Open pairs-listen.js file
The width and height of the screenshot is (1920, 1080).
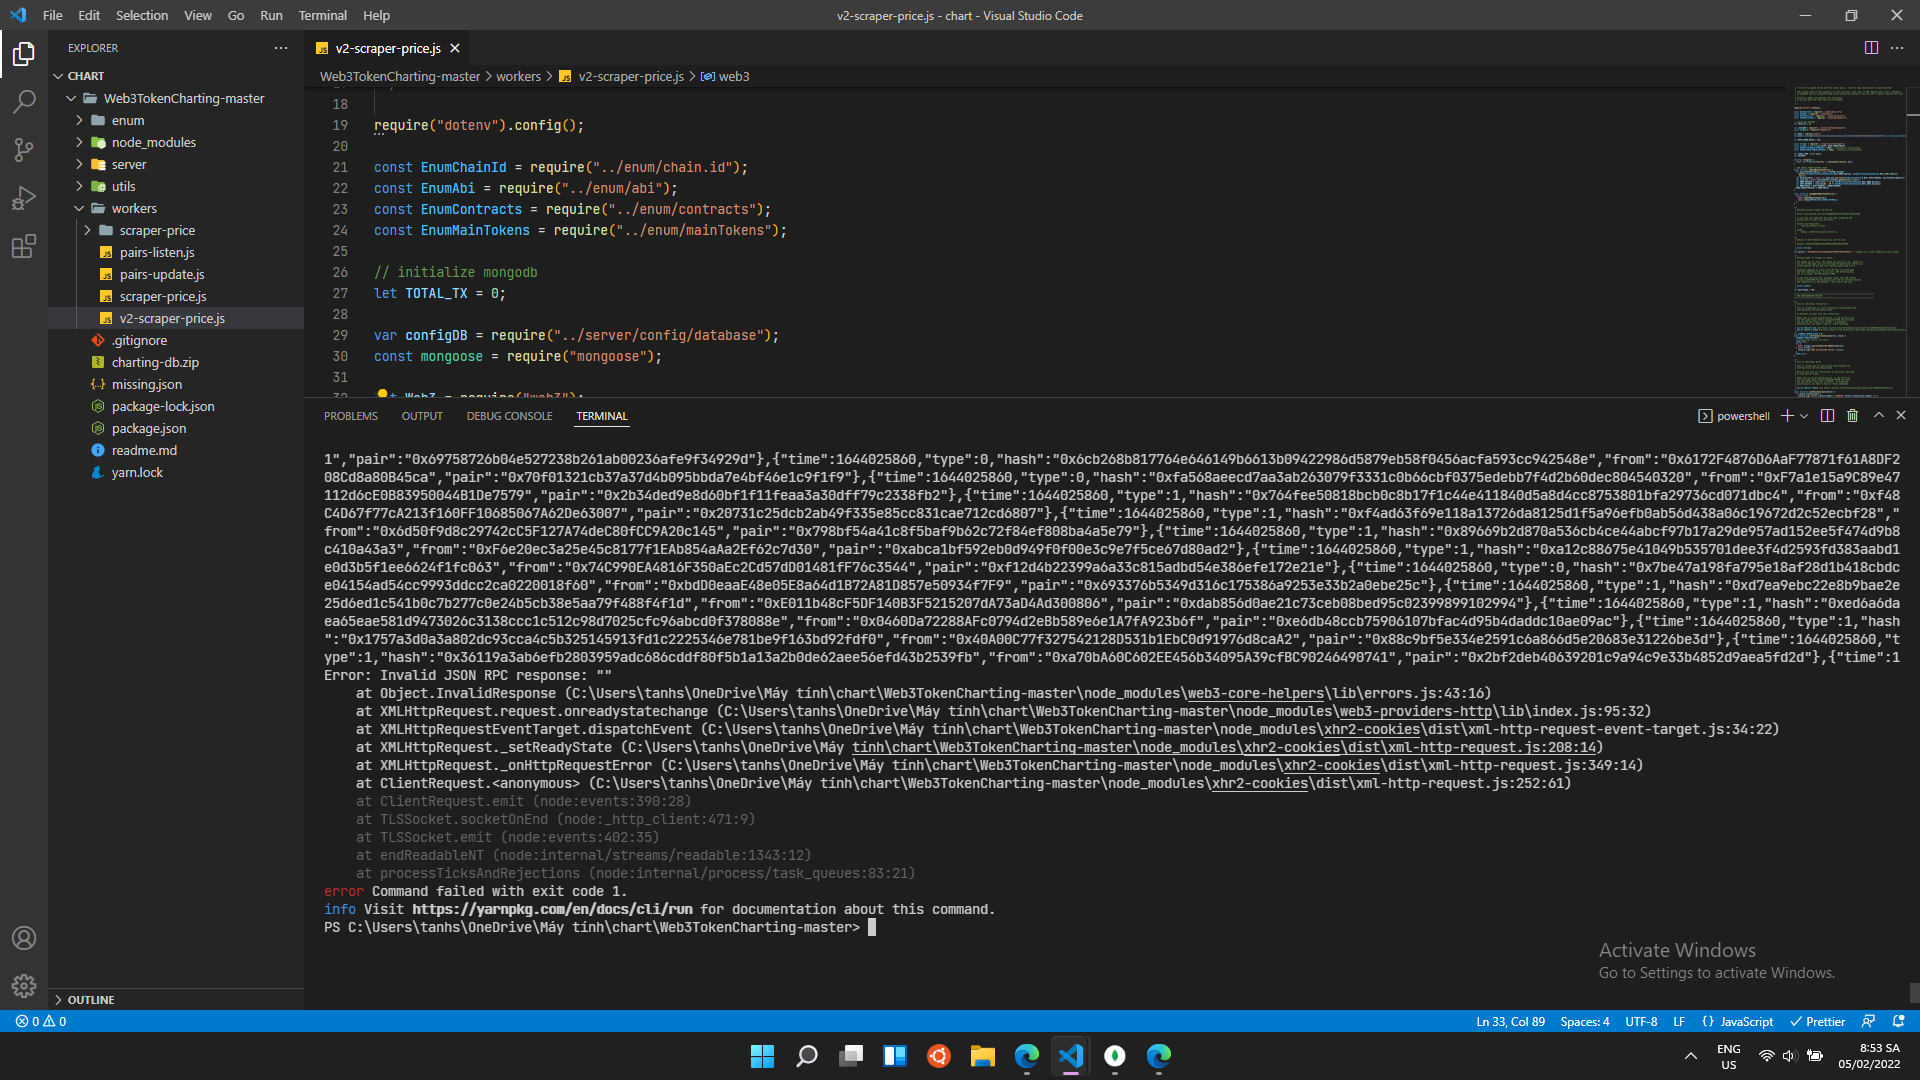tap(176, 252)
